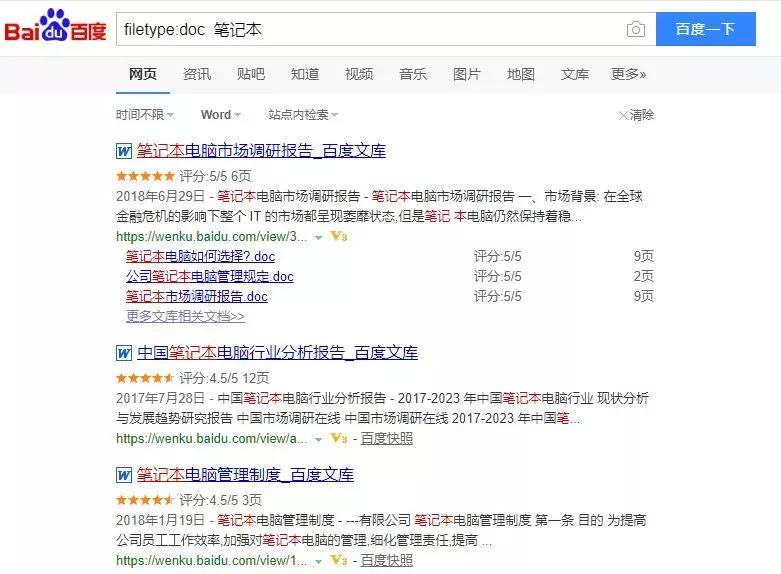Select the 网页 tab
The width and height of the screenshot is (781, 574).
point(143,74)
